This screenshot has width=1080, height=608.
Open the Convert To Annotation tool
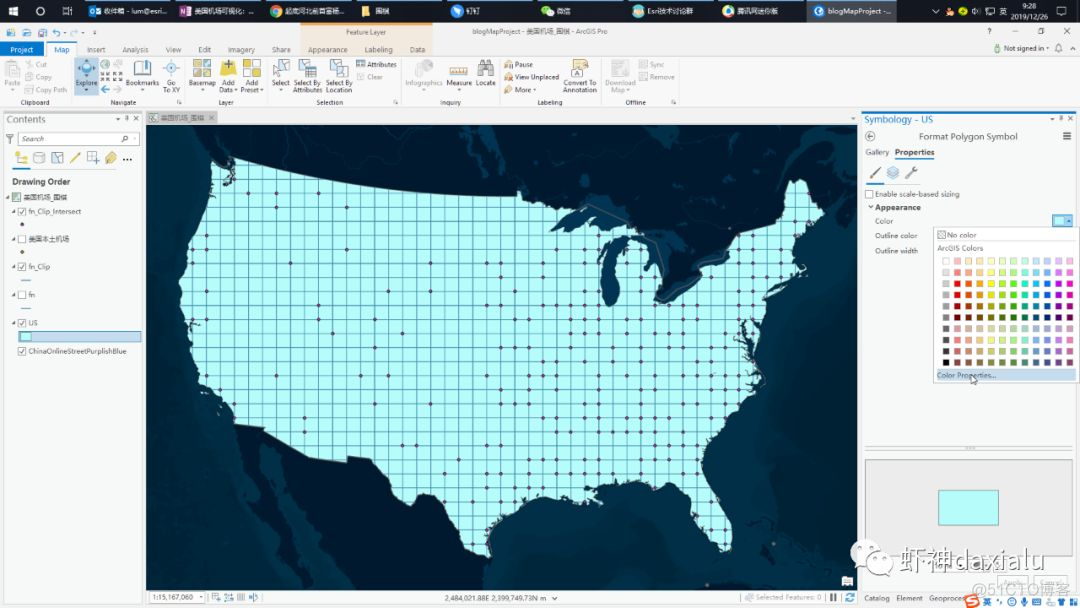(x=581, y=77)
